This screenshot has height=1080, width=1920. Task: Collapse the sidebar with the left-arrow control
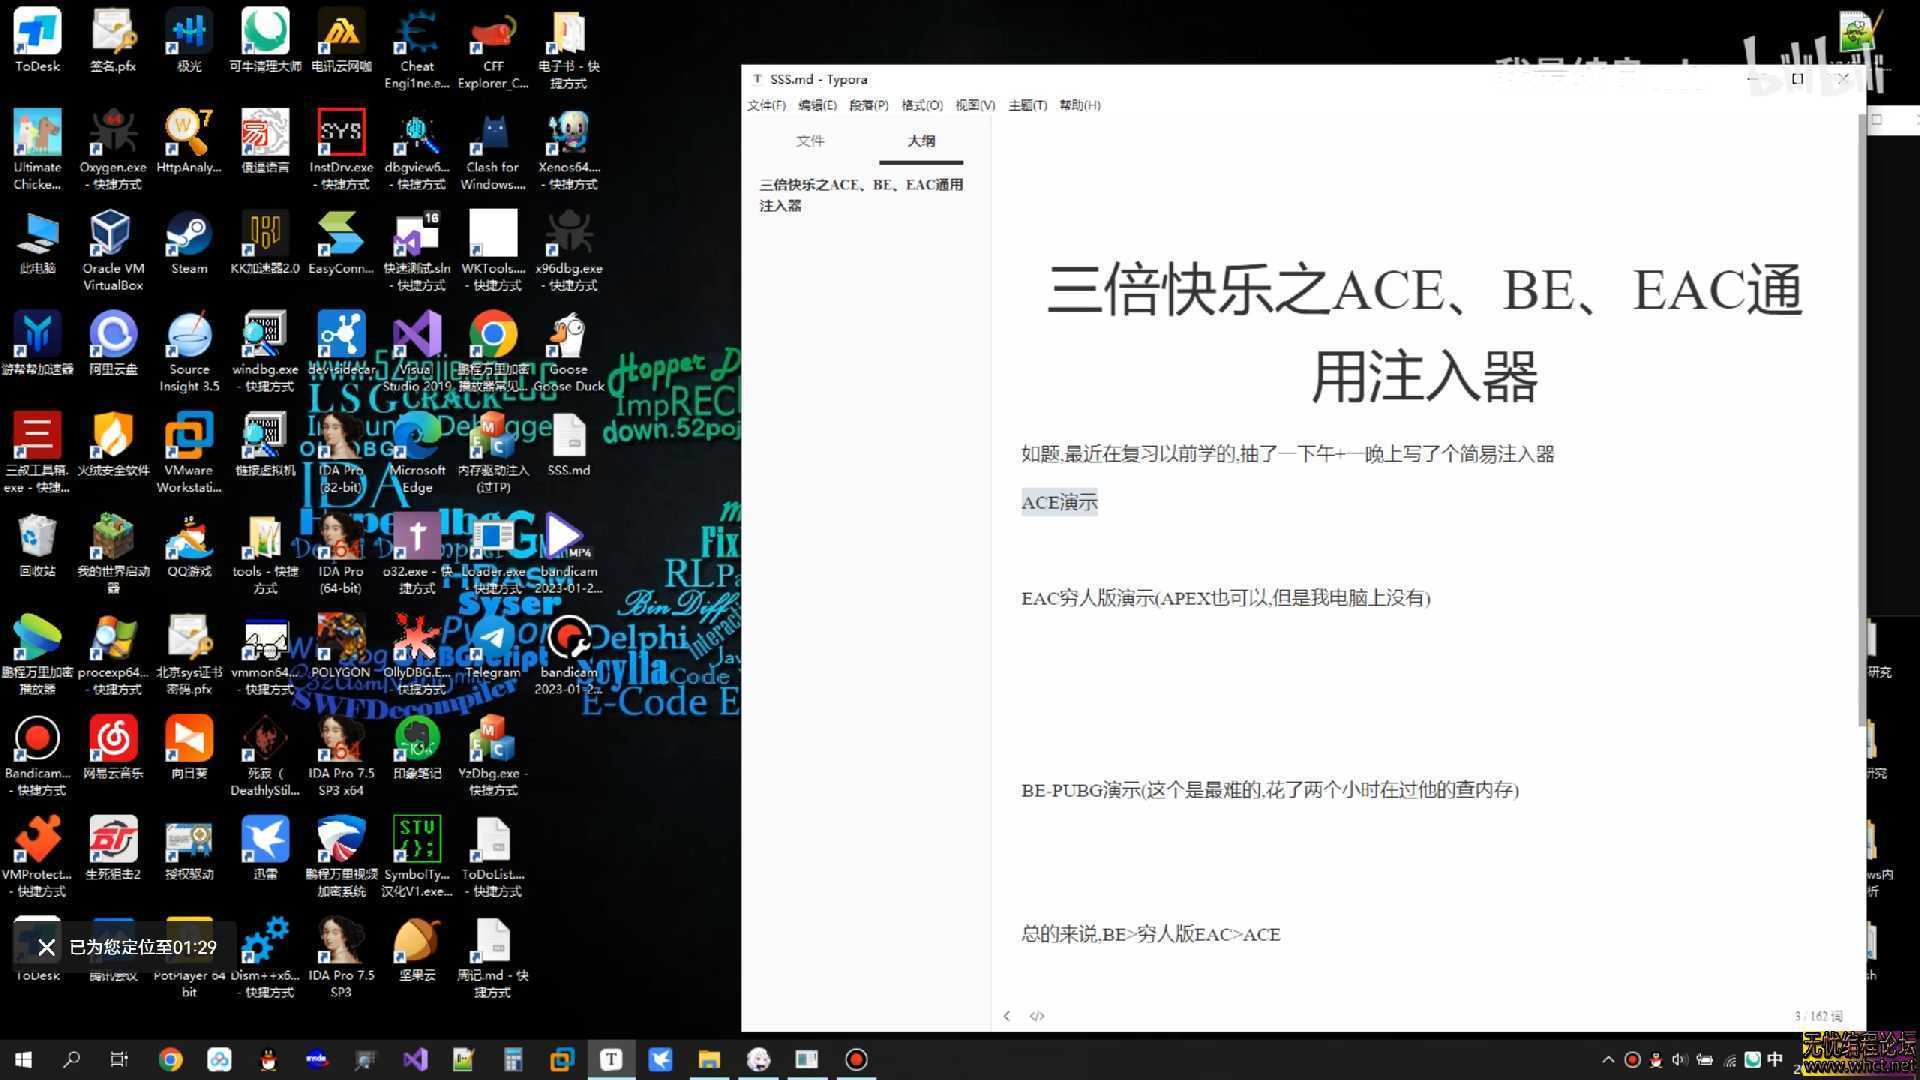1006,1016
